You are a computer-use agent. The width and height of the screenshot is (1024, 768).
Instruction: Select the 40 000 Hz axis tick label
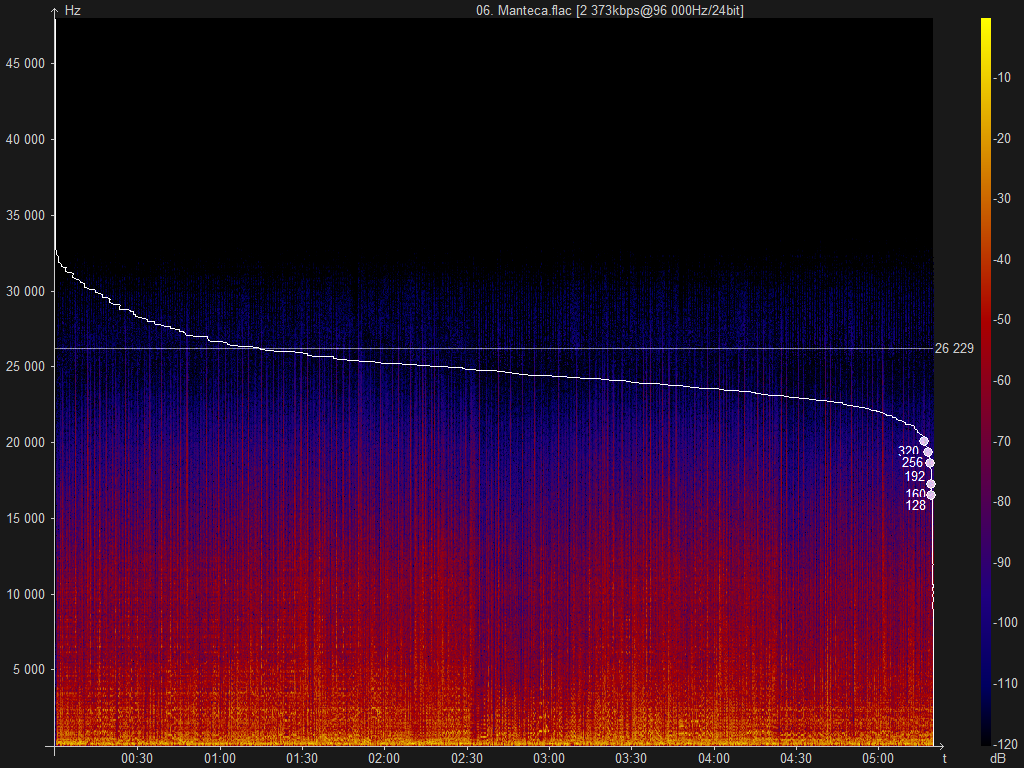tap(25, 139)
